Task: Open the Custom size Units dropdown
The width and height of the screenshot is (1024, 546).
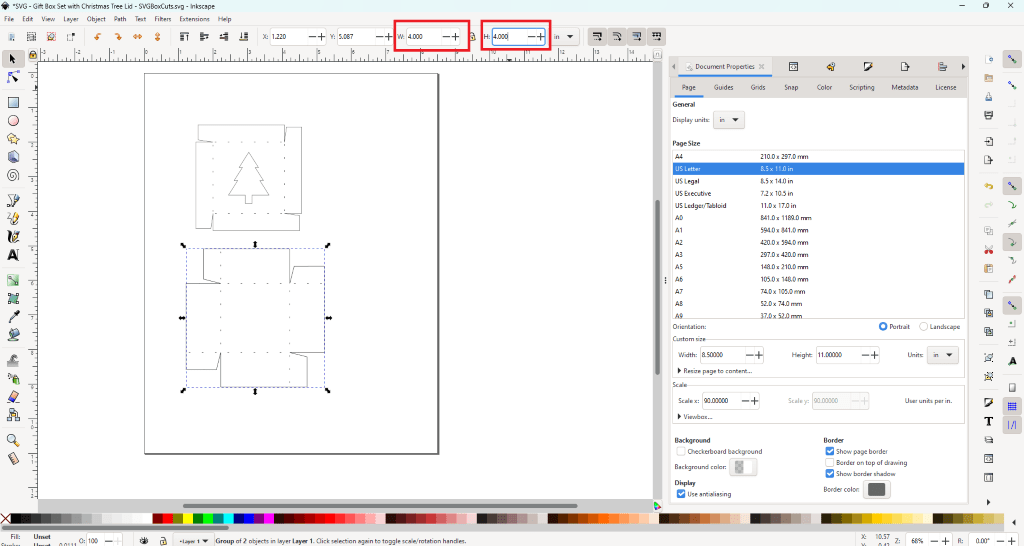Action: pyautogui.click(x=943, y=355)
